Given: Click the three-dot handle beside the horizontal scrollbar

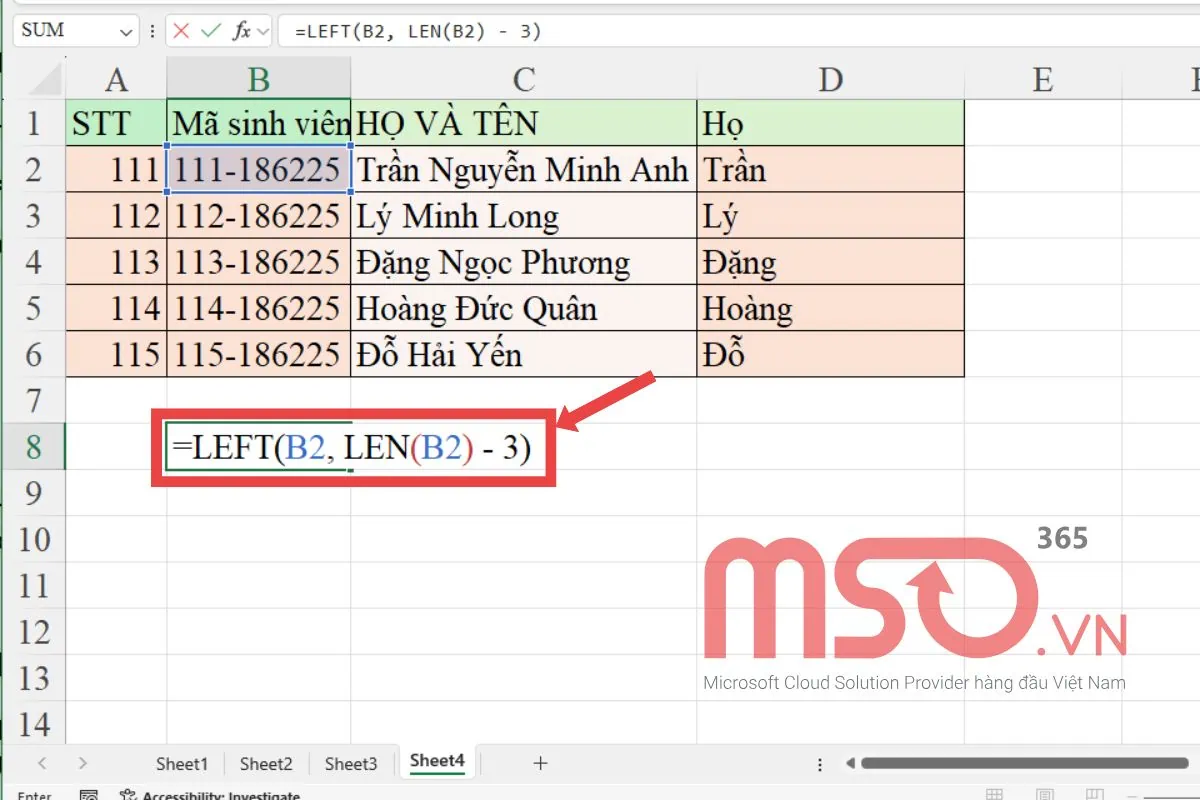Looking at the screenshot, I should click(820, 763).
